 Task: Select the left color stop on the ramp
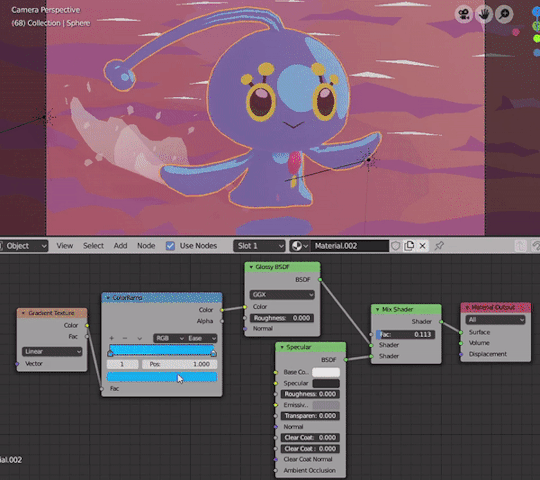[110, 353]
